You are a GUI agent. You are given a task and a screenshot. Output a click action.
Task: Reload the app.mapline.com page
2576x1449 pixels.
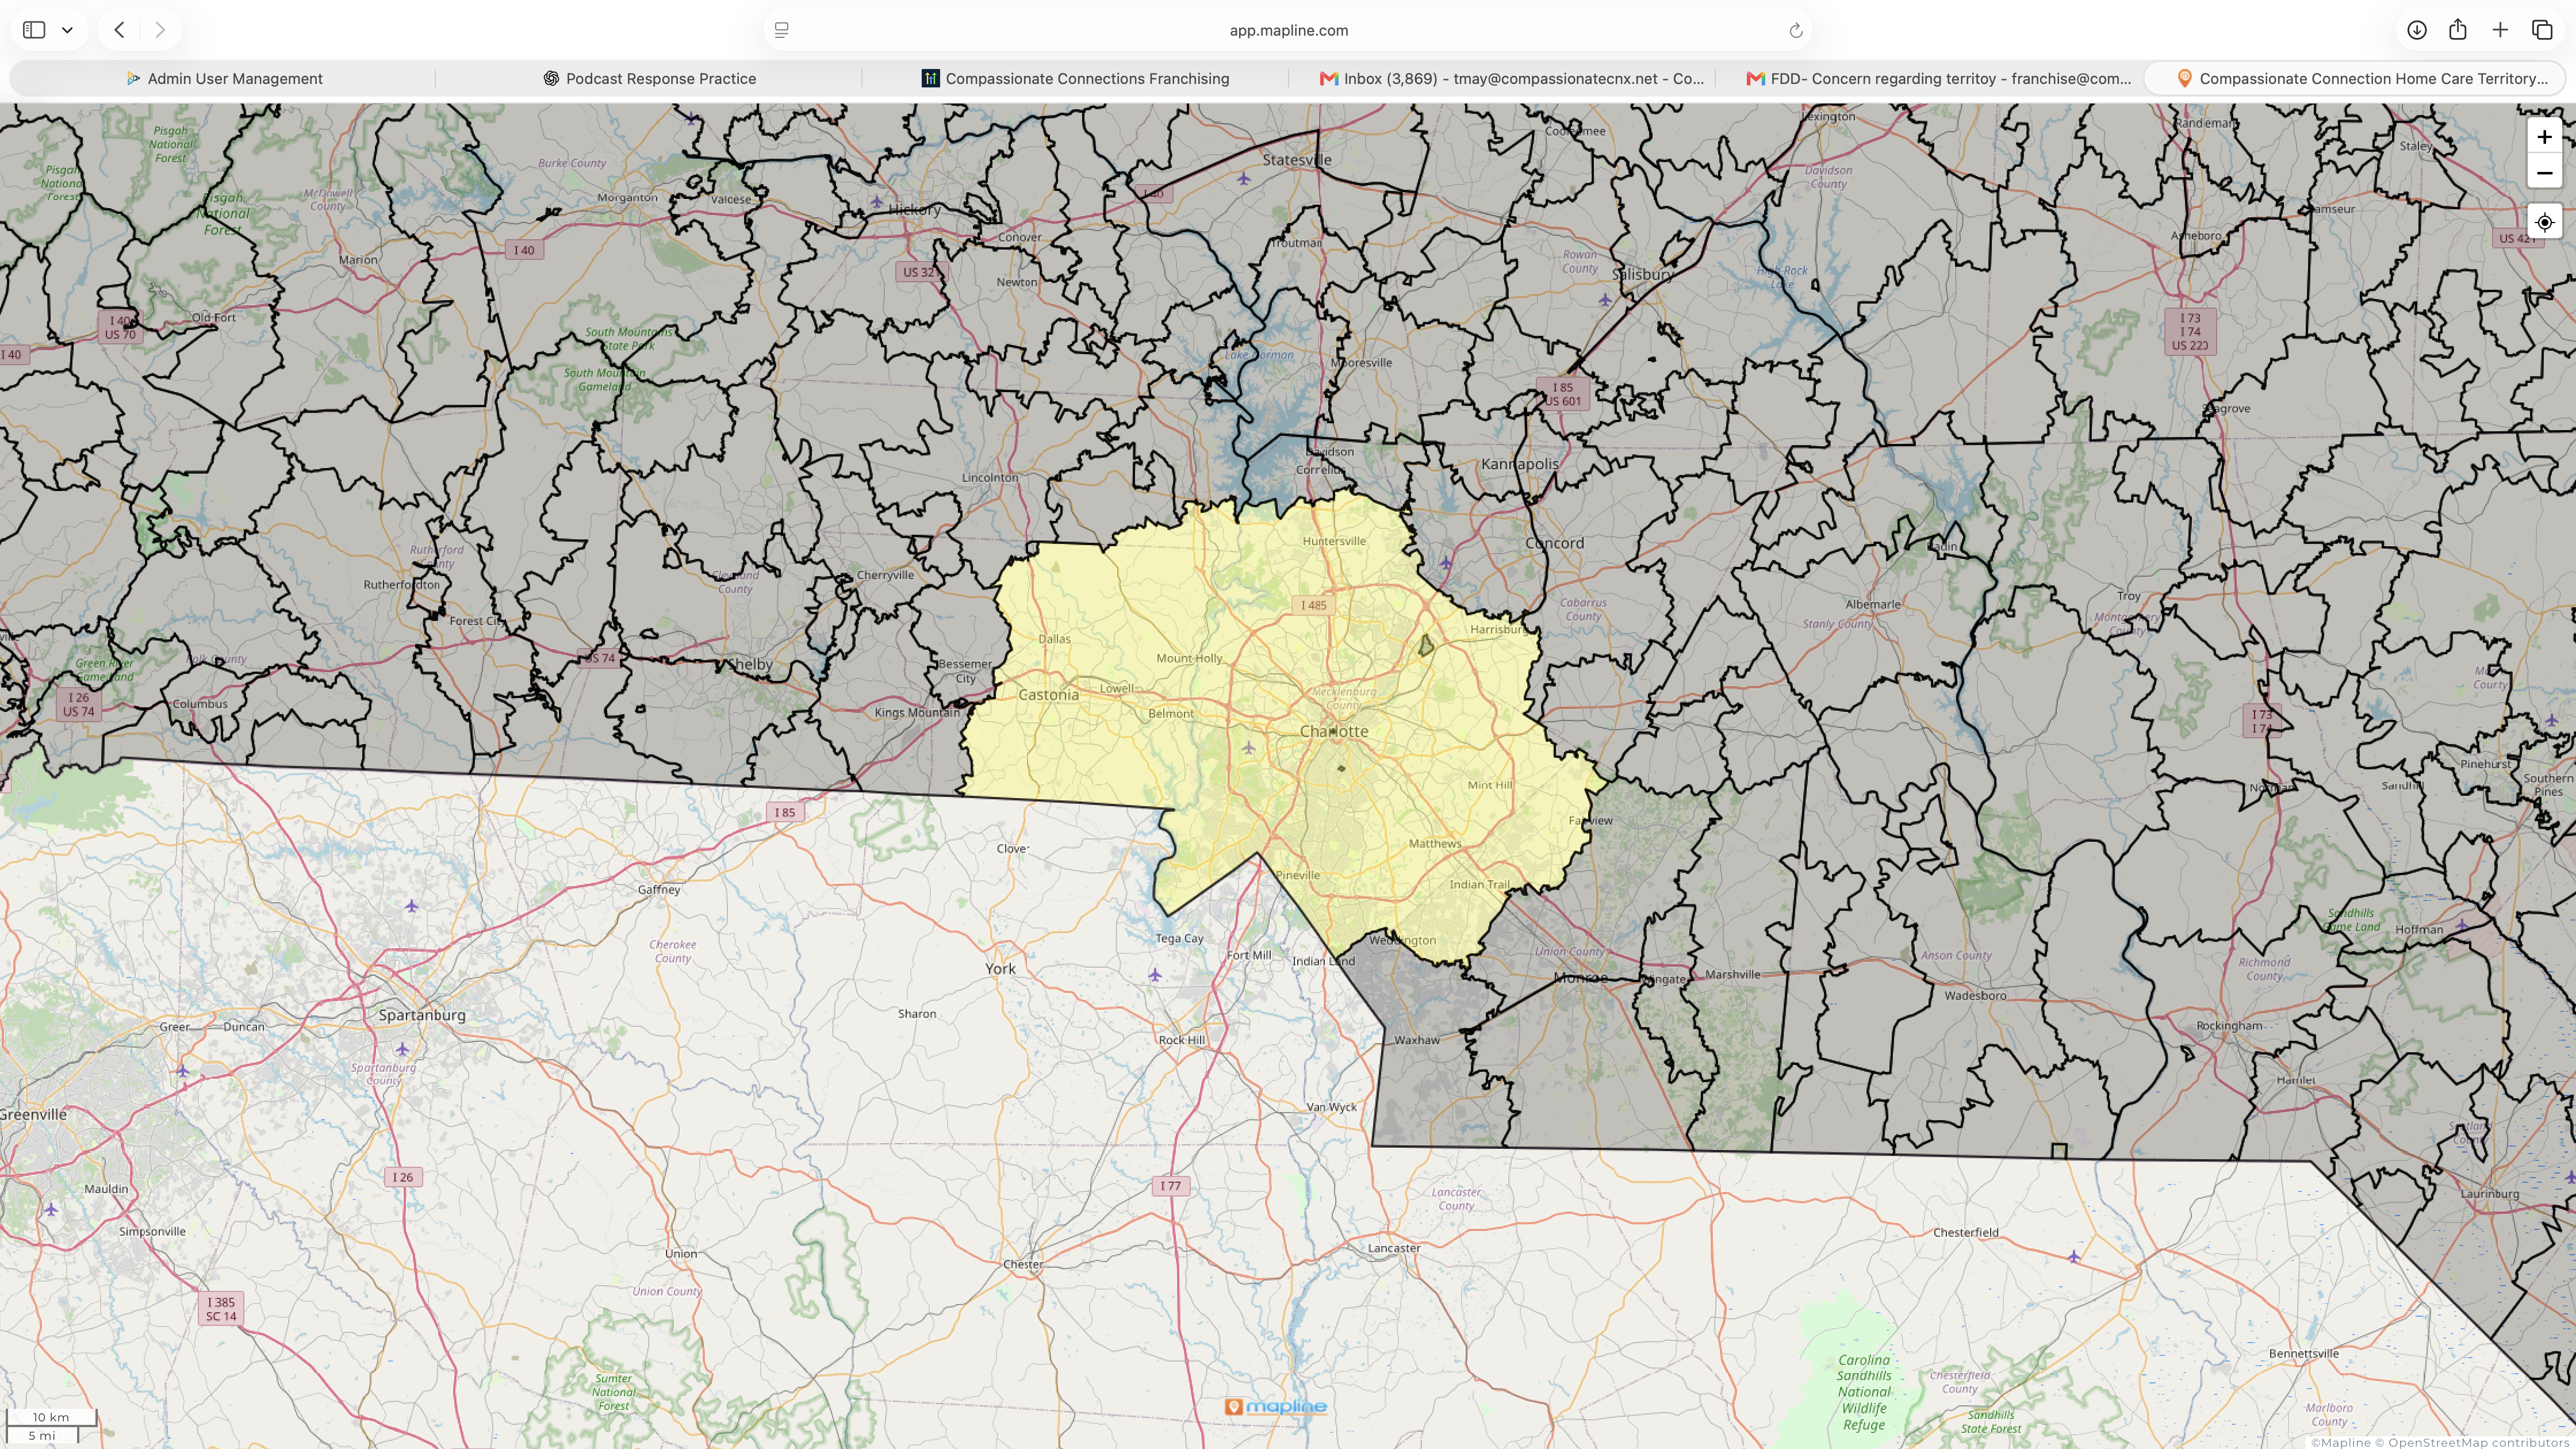point(1795,30)
